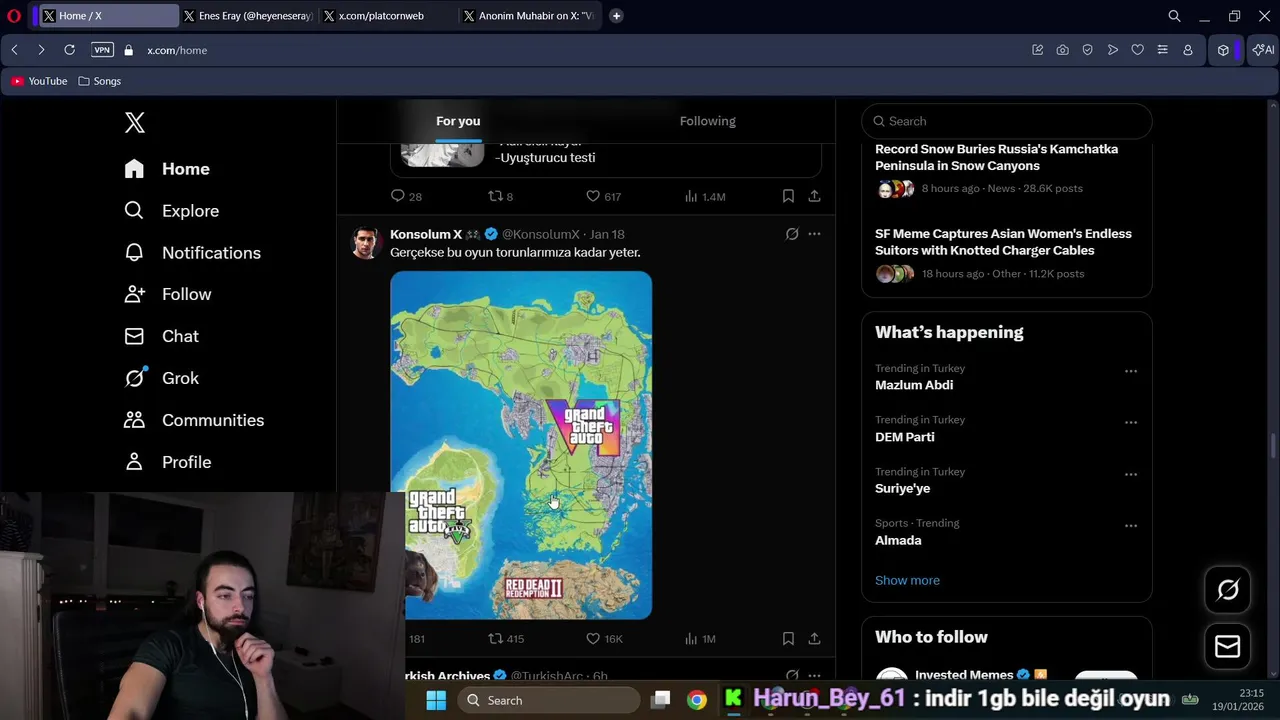Open more options for DEM Parti trend
Image resolution: width=1280 pixels, height=720 pixels.
coord(1131,423)
